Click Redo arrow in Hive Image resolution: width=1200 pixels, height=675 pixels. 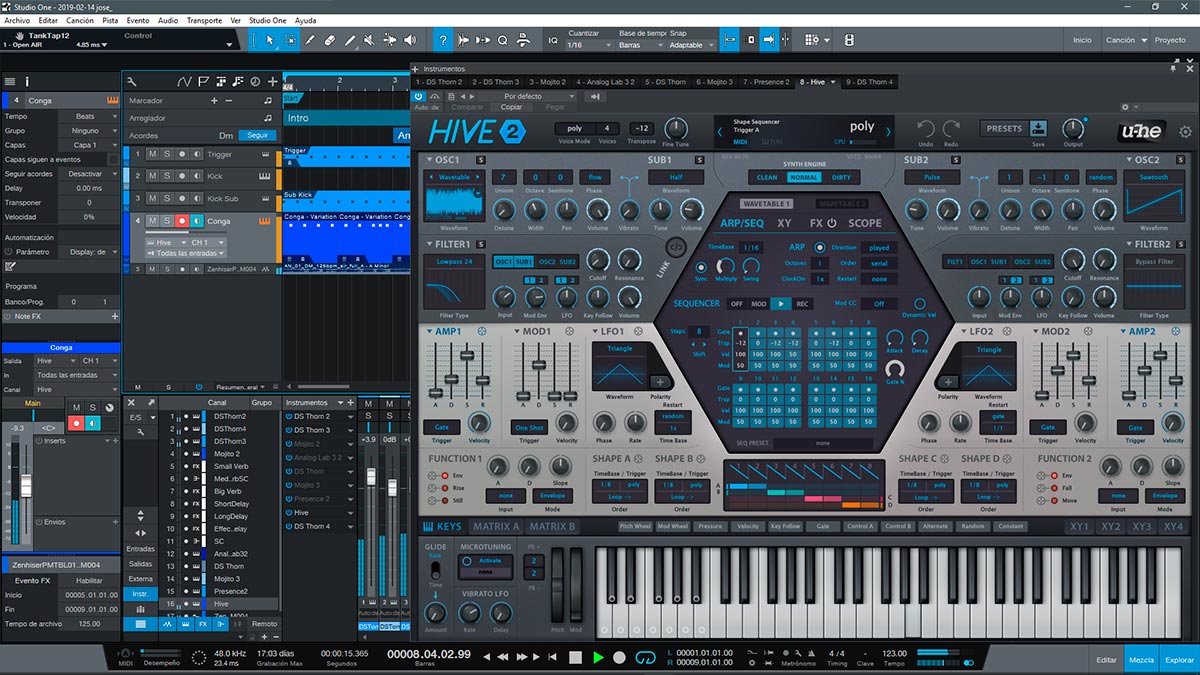(x=951, y=129)
